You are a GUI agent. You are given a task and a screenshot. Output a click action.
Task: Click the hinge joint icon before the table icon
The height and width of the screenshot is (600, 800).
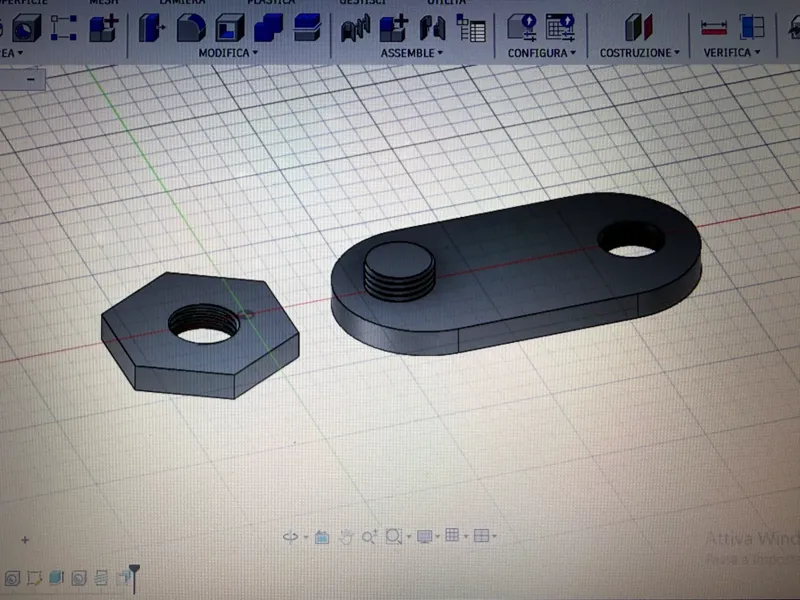432,28
